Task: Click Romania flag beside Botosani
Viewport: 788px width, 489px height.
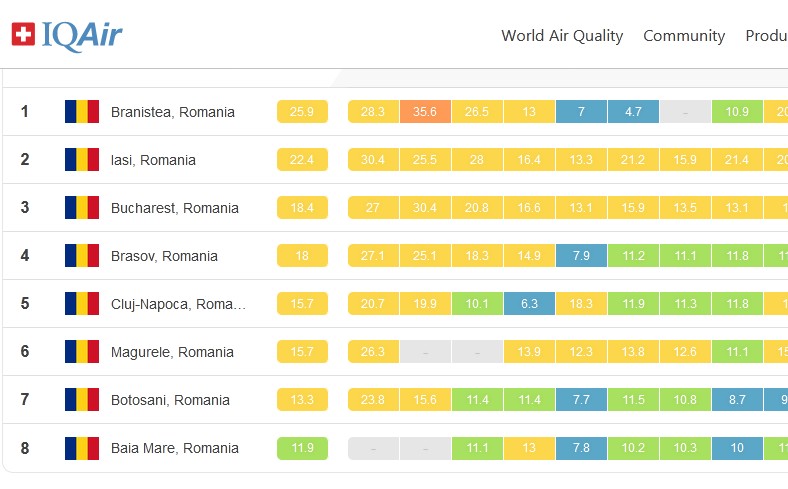Action: (82, 400)
